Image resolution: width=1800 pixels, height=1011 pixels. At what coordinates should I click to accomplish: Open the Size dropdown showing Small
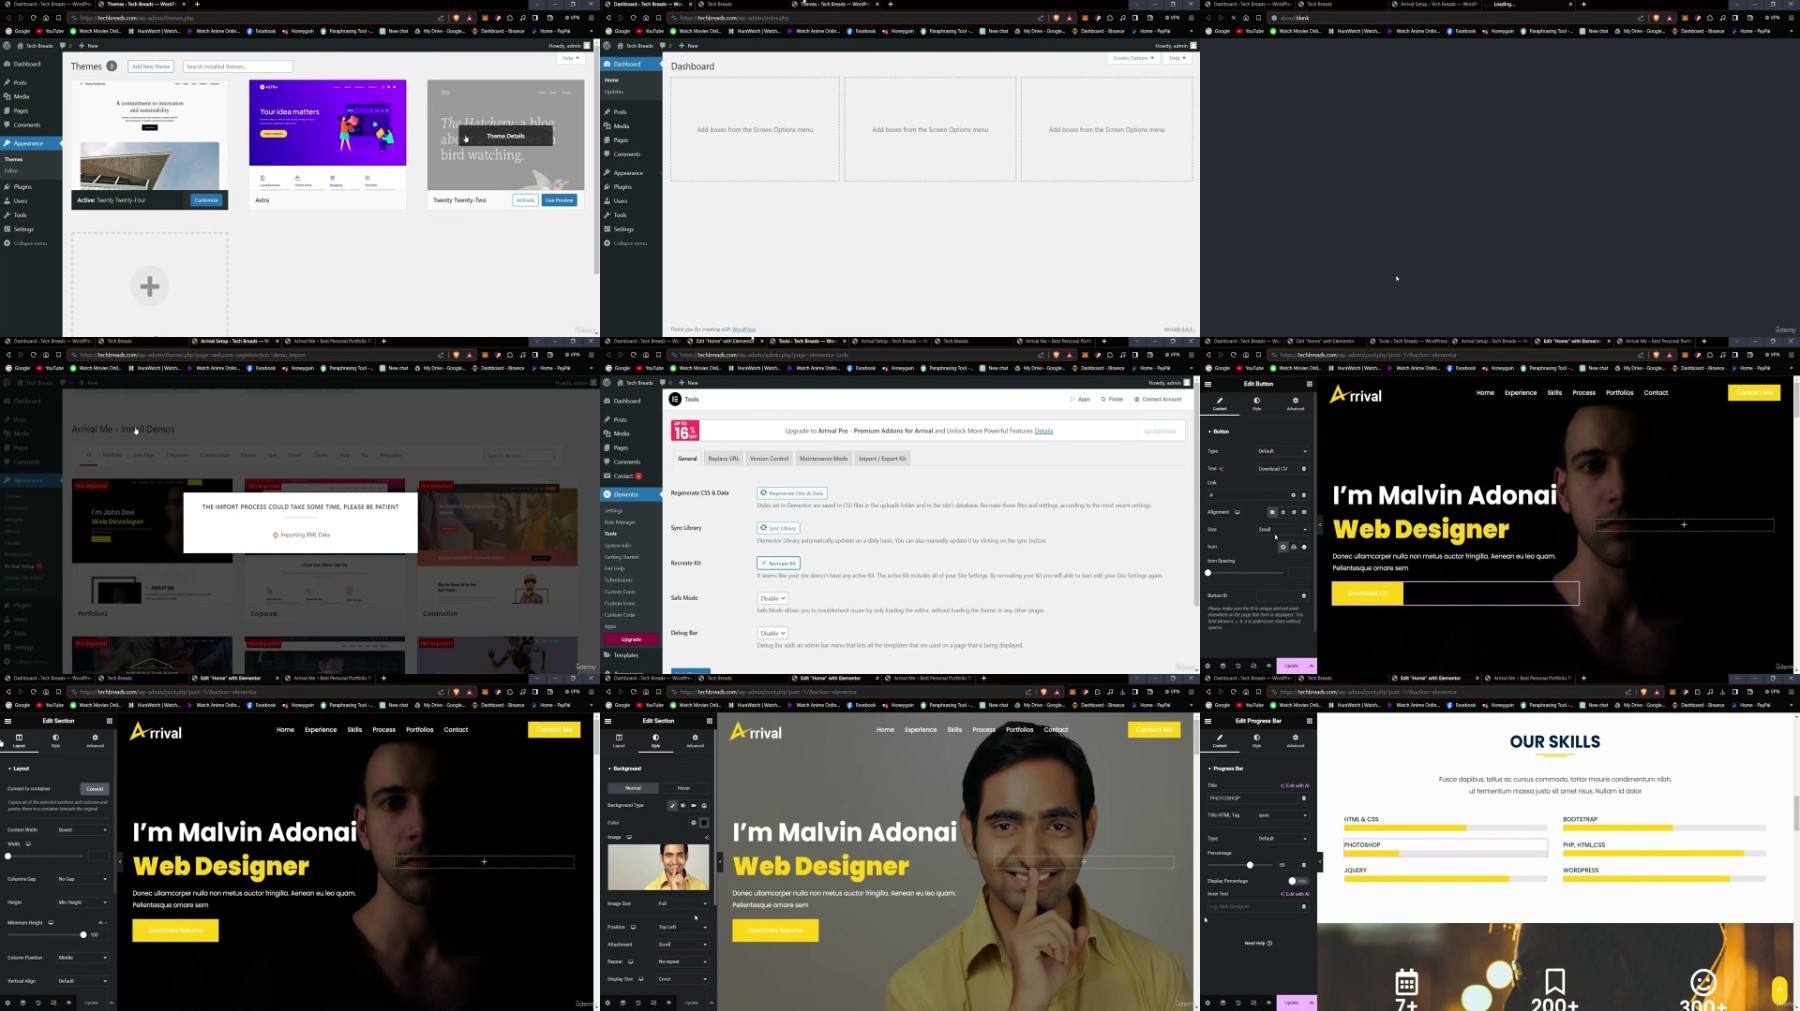click(1282, 529)
